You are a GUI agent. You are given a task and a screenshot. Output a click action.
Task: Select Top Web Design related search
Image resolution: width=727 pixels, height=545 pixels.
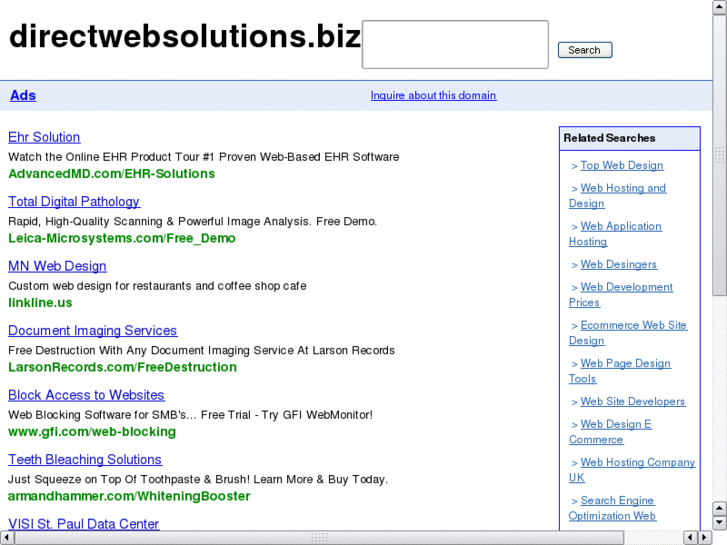pos(622,166)
